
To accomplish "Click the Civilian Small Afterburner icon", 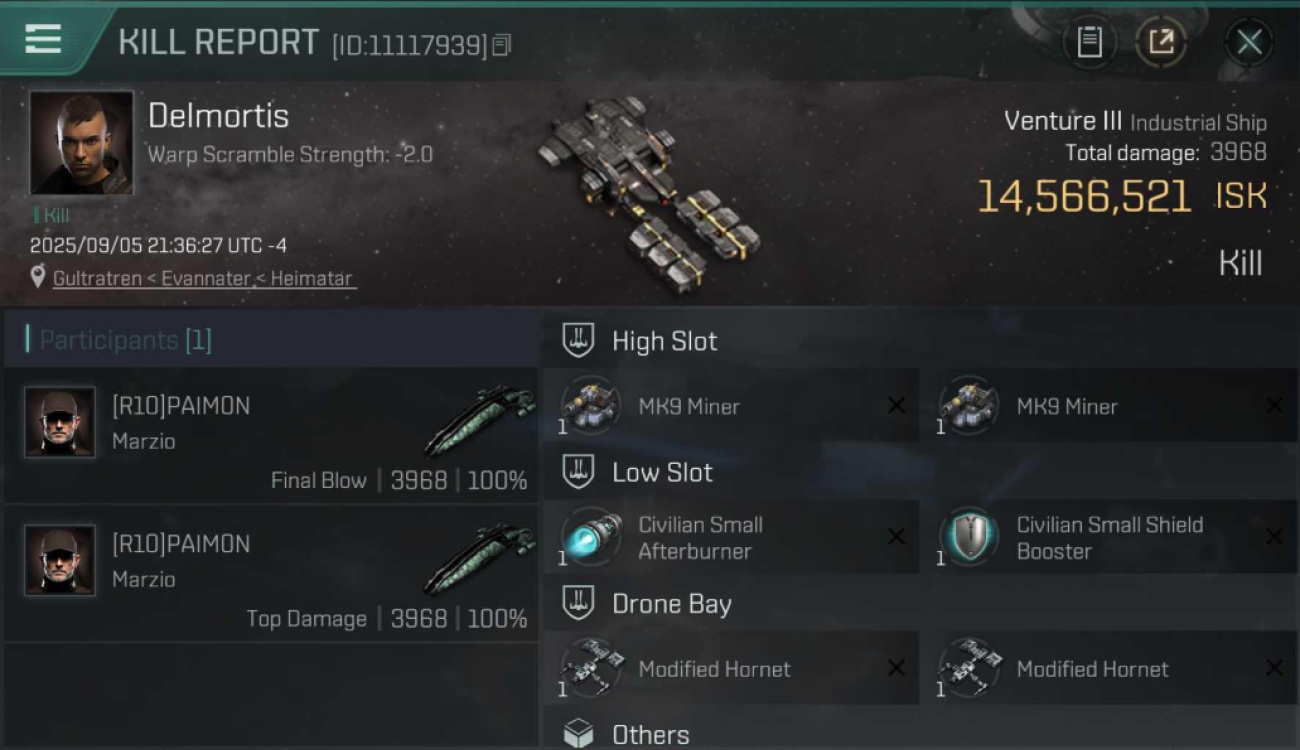I will point(590,537).
